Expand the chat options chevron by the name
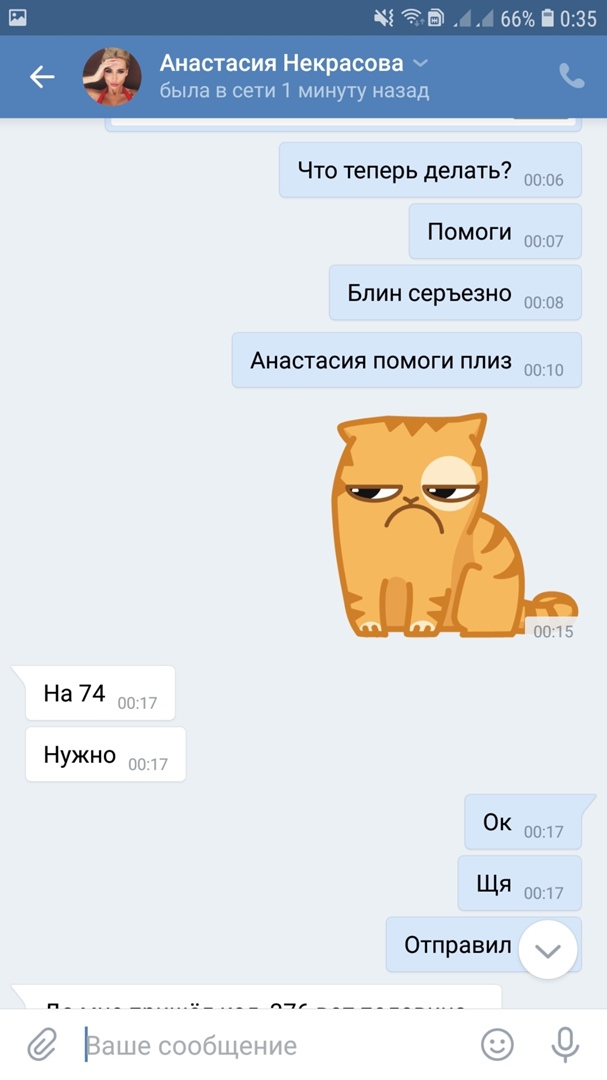Viewport: 607px width, 1080px height. [420, 63]
